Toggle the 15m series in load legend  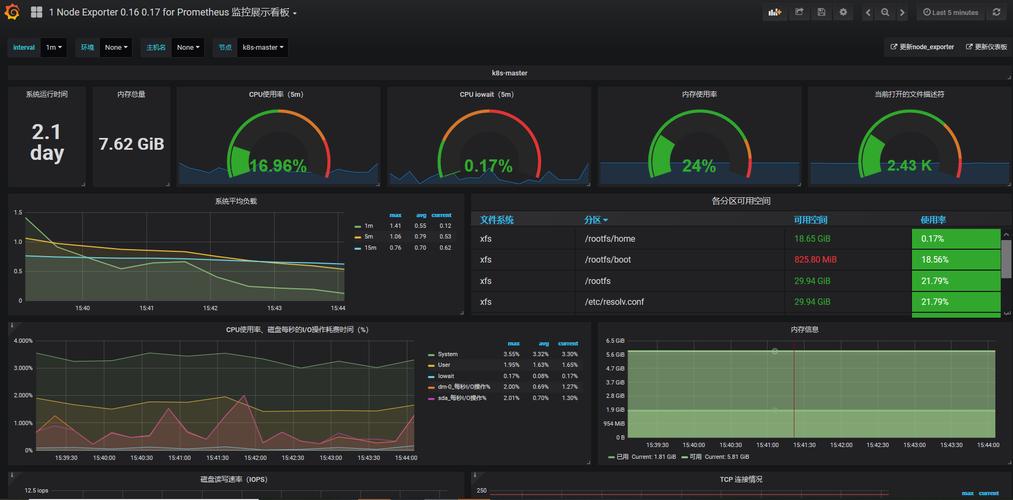point(368,247)
